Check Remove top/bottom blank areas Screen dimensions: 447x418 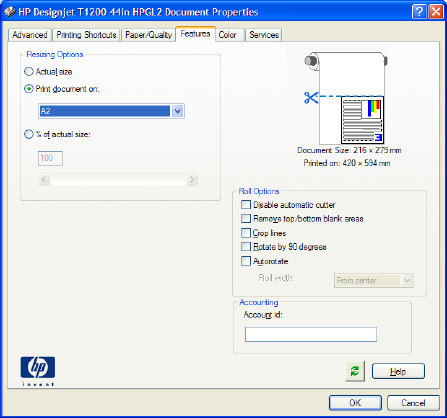246,218
